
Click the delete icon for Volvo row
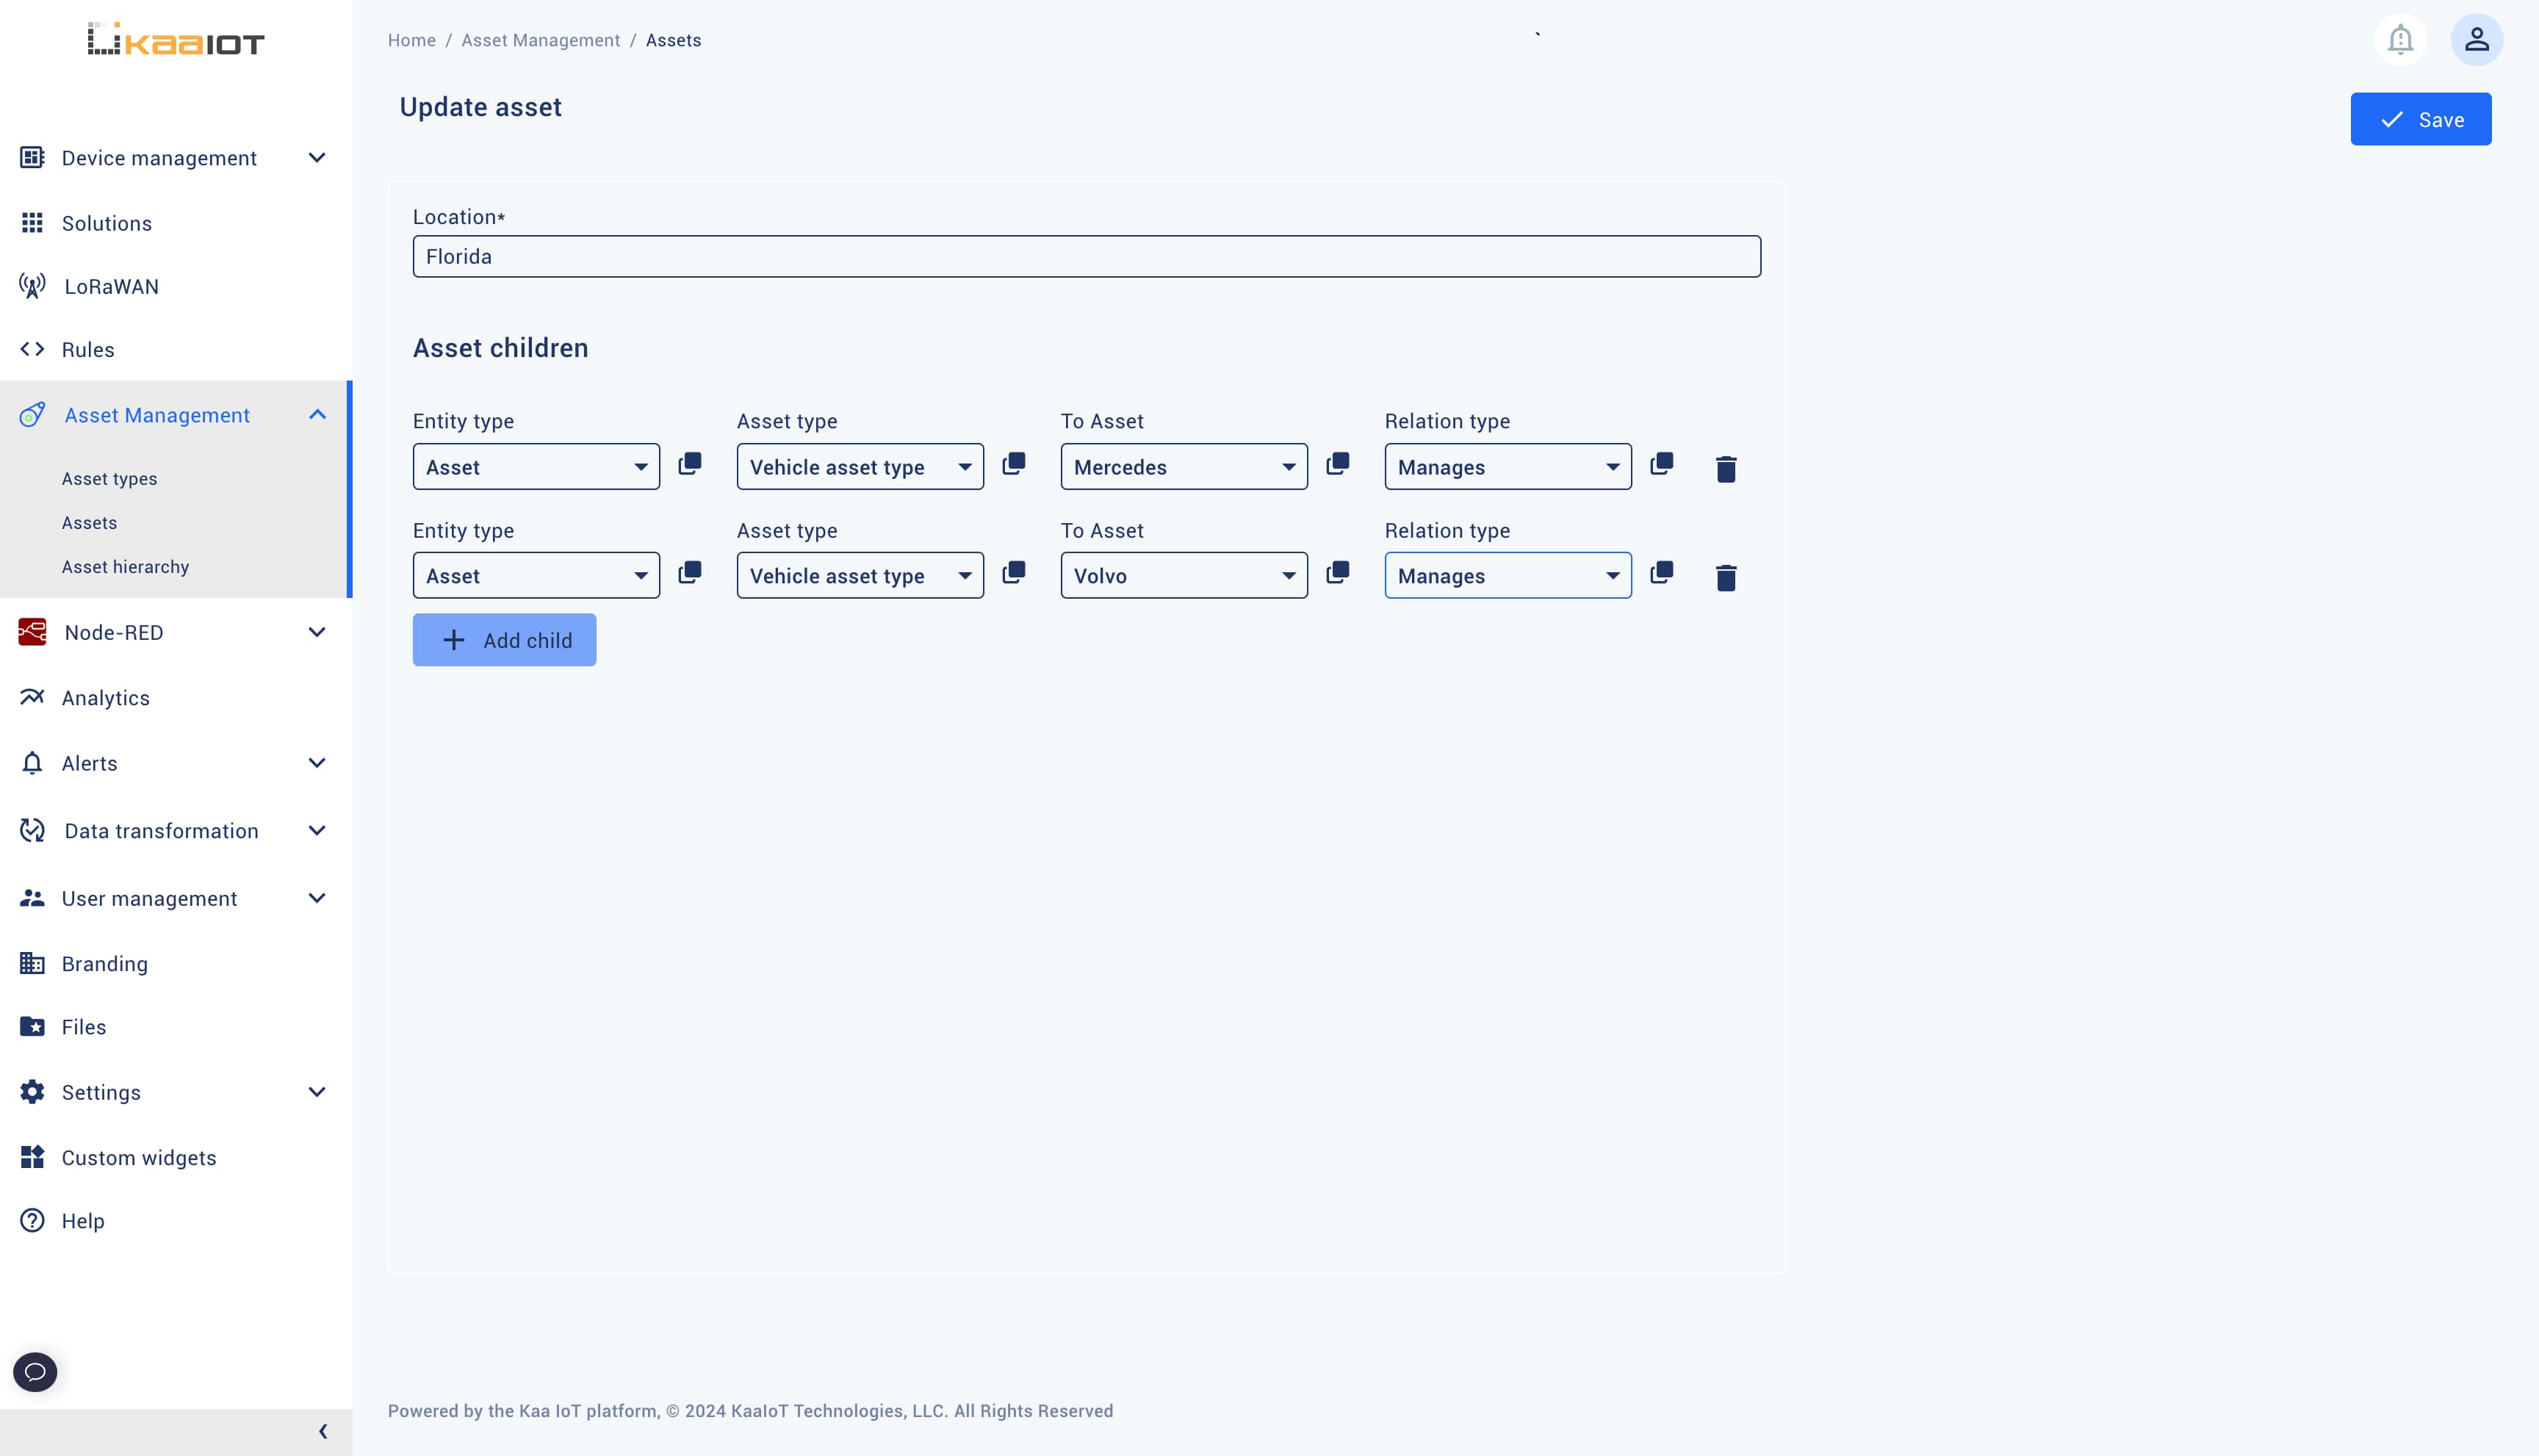(1726, 575)
